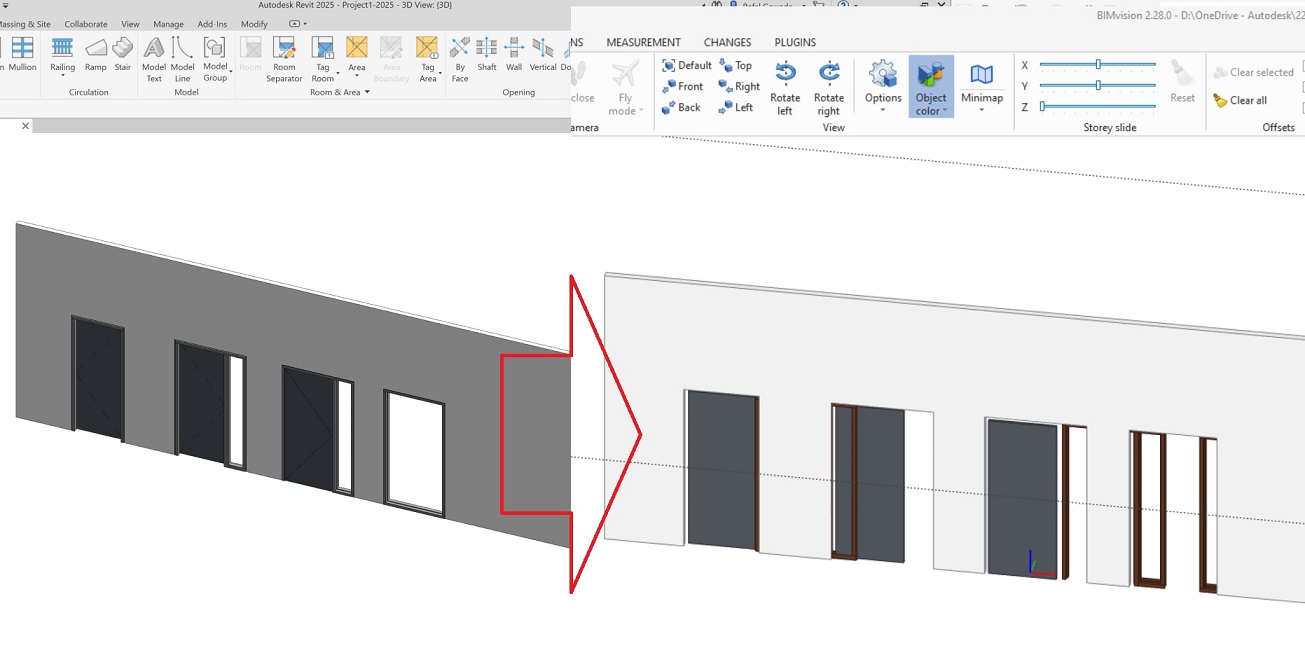Select the Tag Room tool
This screenshot has height=648, width=1305.
point(323,60)
